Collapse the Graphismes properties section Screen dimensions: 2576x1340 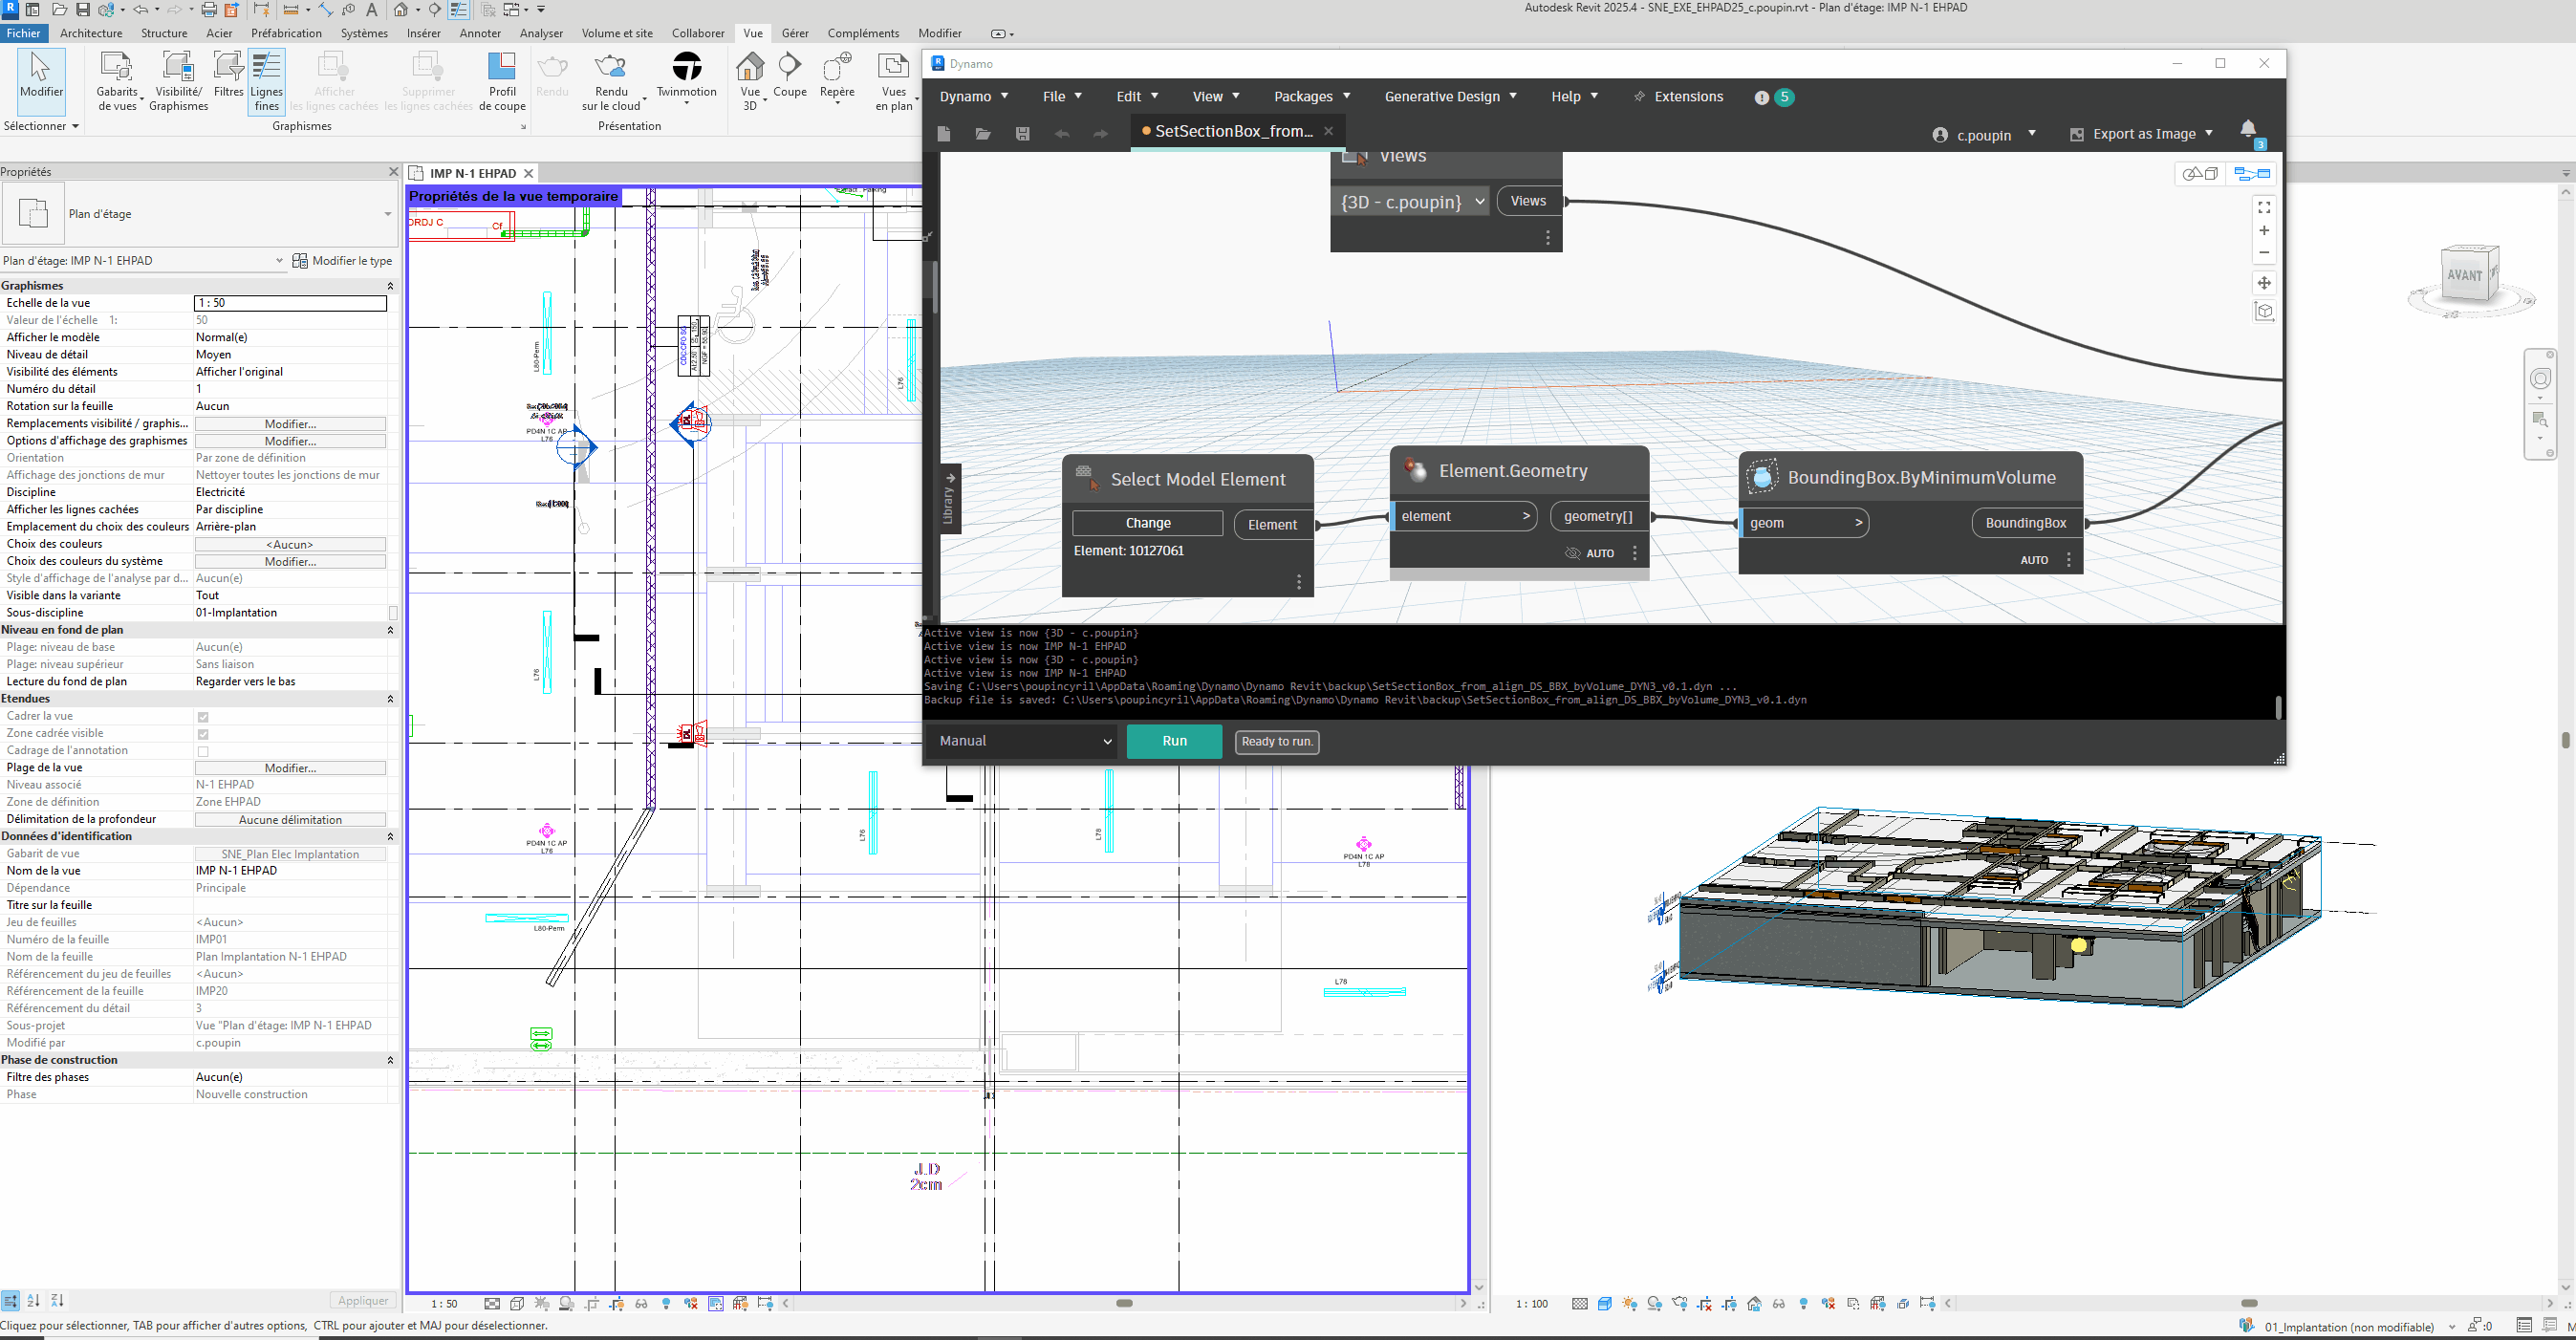tap(390, 286)
